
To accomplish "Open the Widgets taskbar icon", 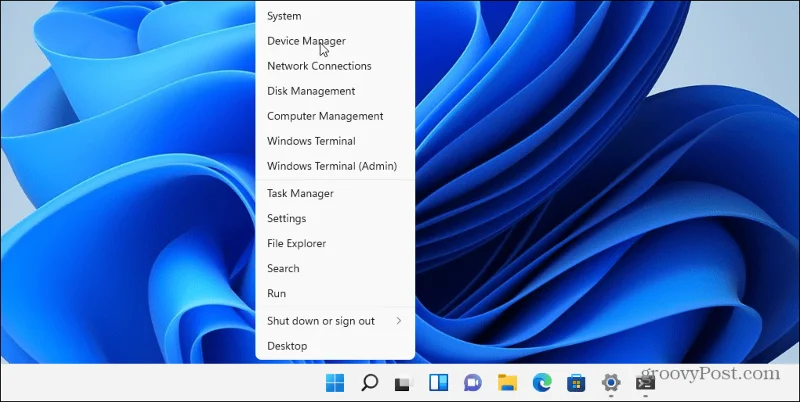I will [438, 383].
